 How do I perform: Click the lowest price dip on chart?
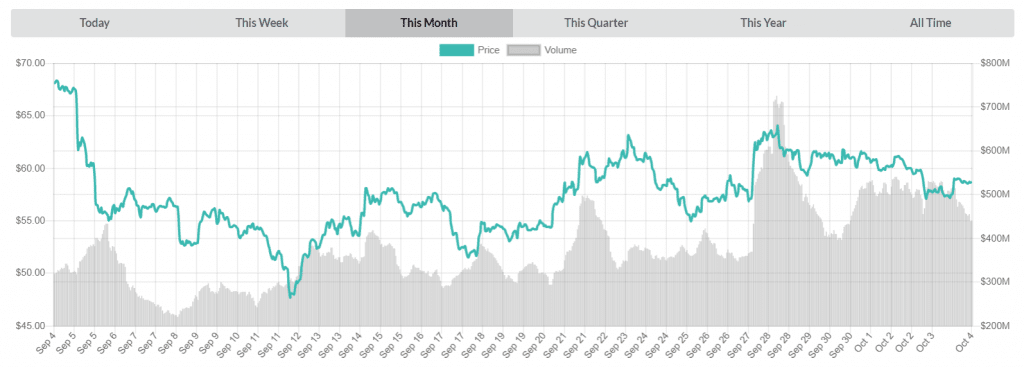(x=290, y=296)
